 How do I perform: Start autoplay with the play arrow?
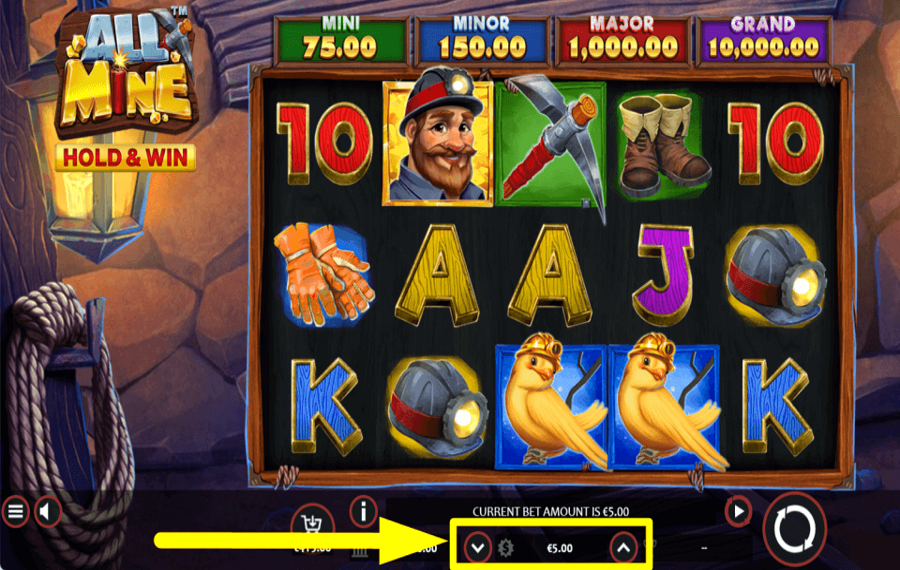pyautogui.click(x=738, y=510)
